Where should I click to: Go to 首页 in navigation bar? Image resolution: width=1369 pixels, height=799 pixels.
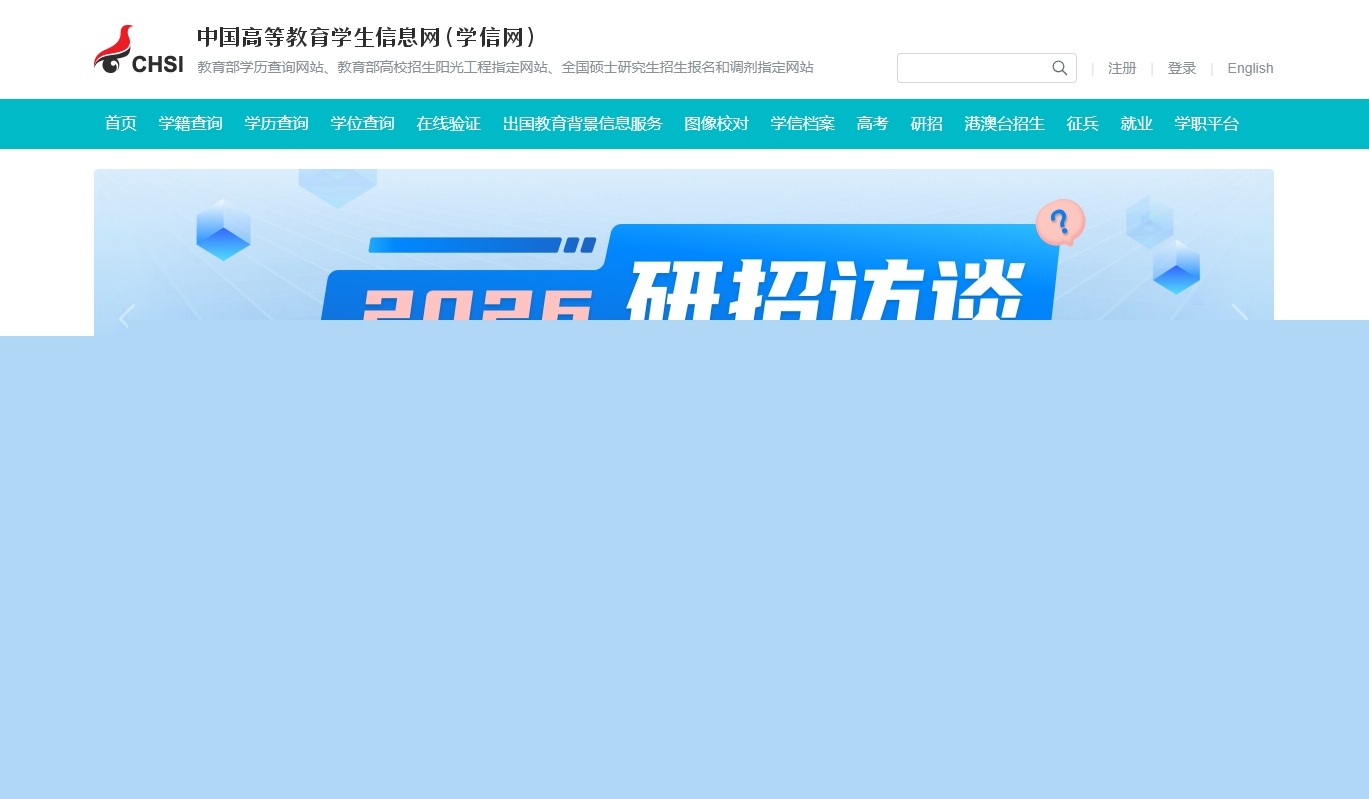click(x=121, y=124)
